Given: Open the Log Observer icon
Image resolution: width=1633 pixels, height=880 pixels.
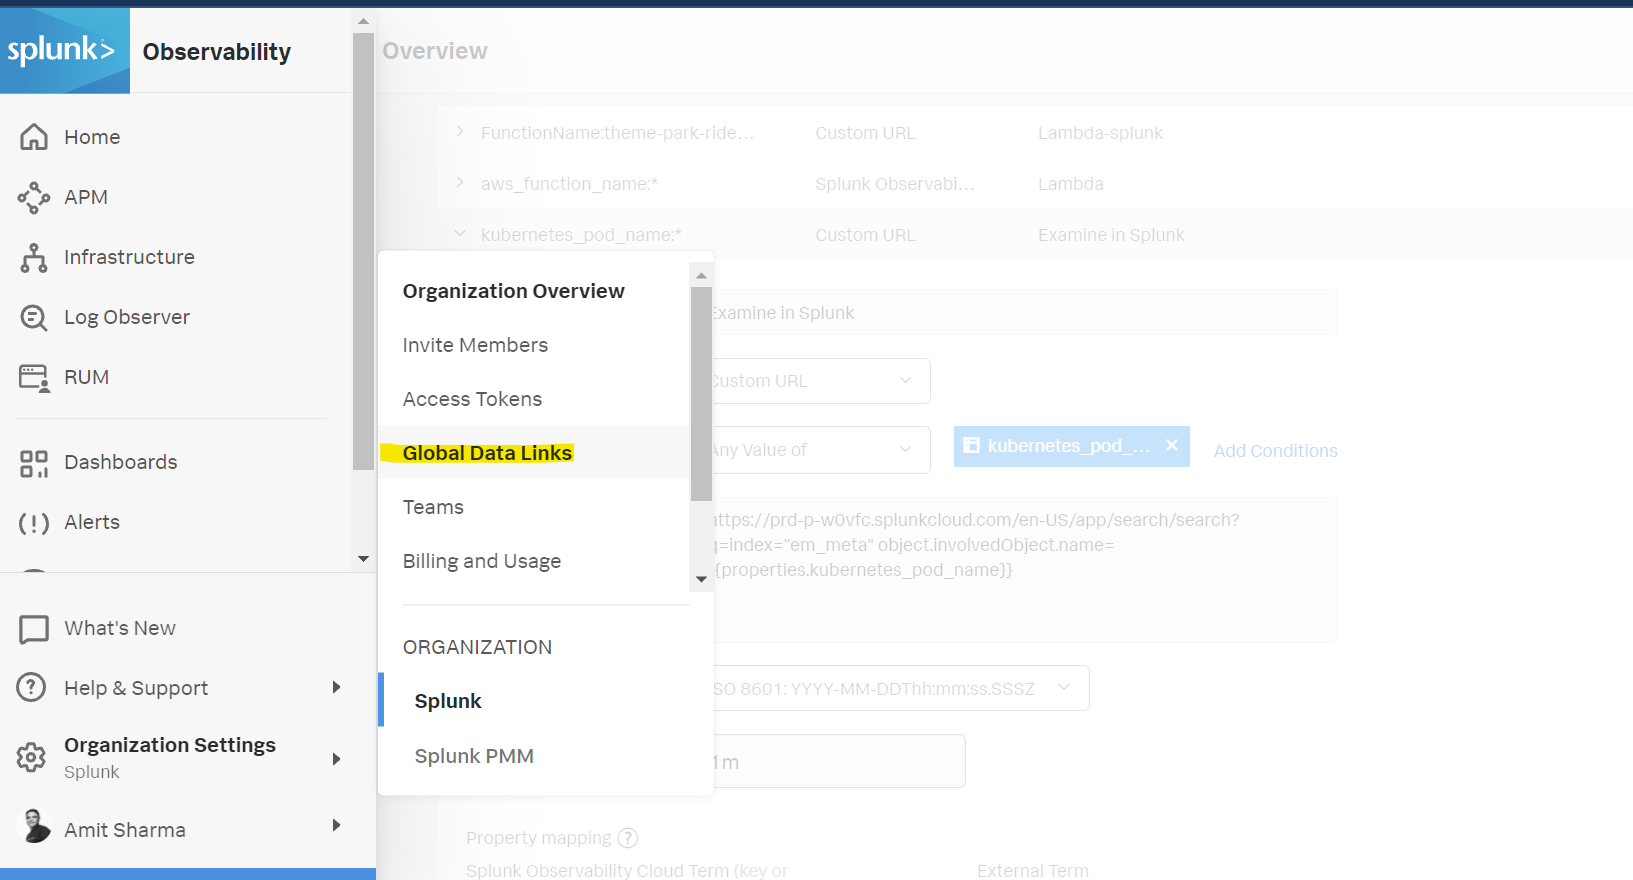Looking at the screenshot, I should point(34,317).
